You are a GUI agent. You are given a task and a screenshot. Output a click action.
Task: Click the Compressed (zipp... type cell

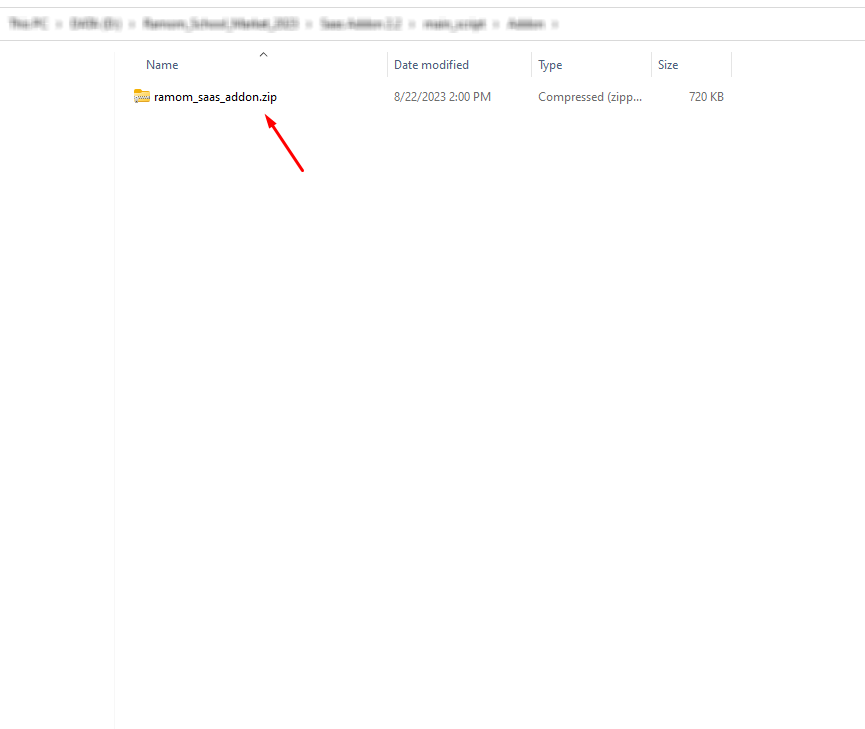point(590,97)
